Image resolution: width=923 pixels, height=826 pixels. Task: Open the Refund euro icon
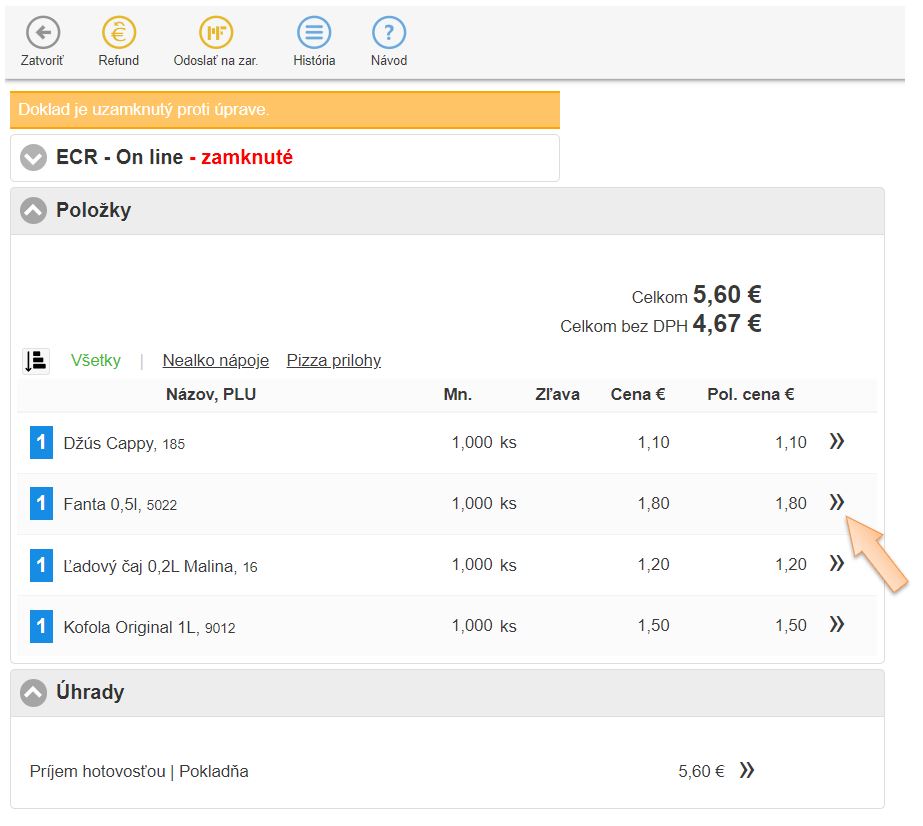click(118, 33)
